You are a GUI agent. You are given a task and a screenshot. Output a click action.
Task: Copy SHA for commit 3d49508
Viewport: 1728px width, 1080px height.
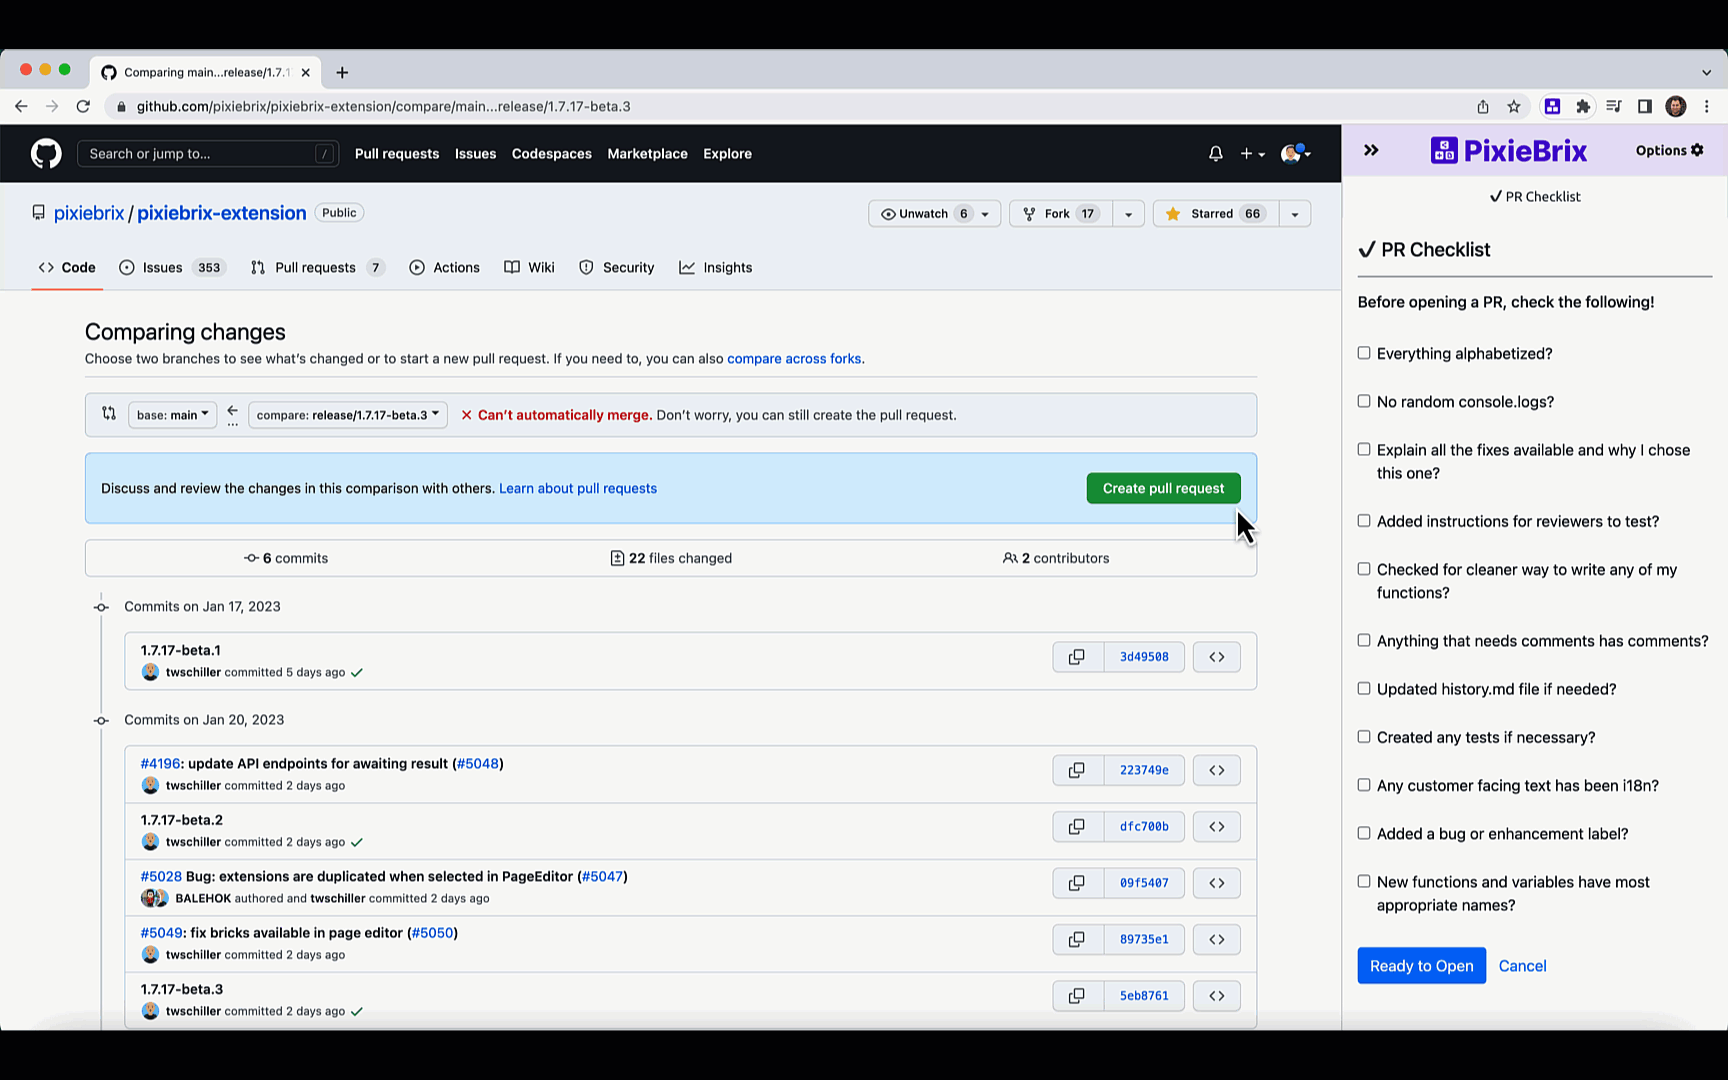(x=1077, y=657)
